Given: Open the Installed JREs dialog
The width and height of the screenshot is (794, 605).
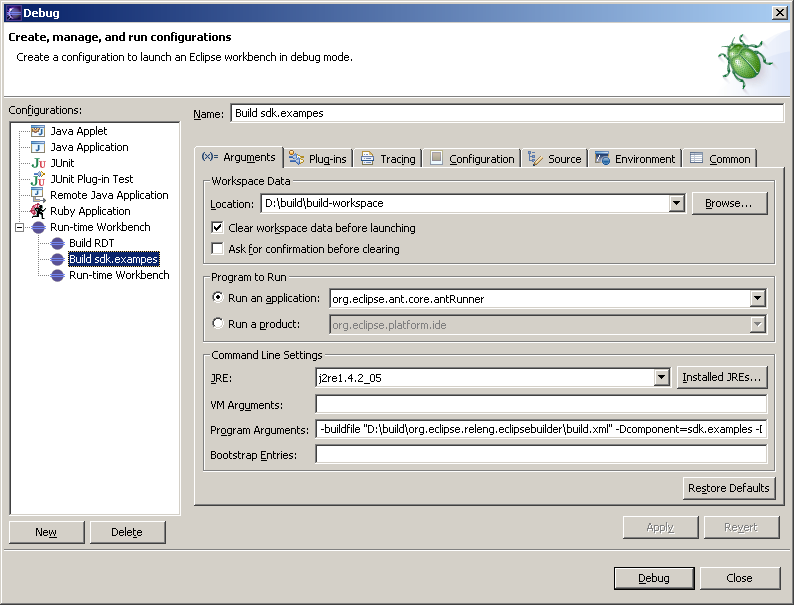Looking at the screenshot, I should (x=722, y=377).
